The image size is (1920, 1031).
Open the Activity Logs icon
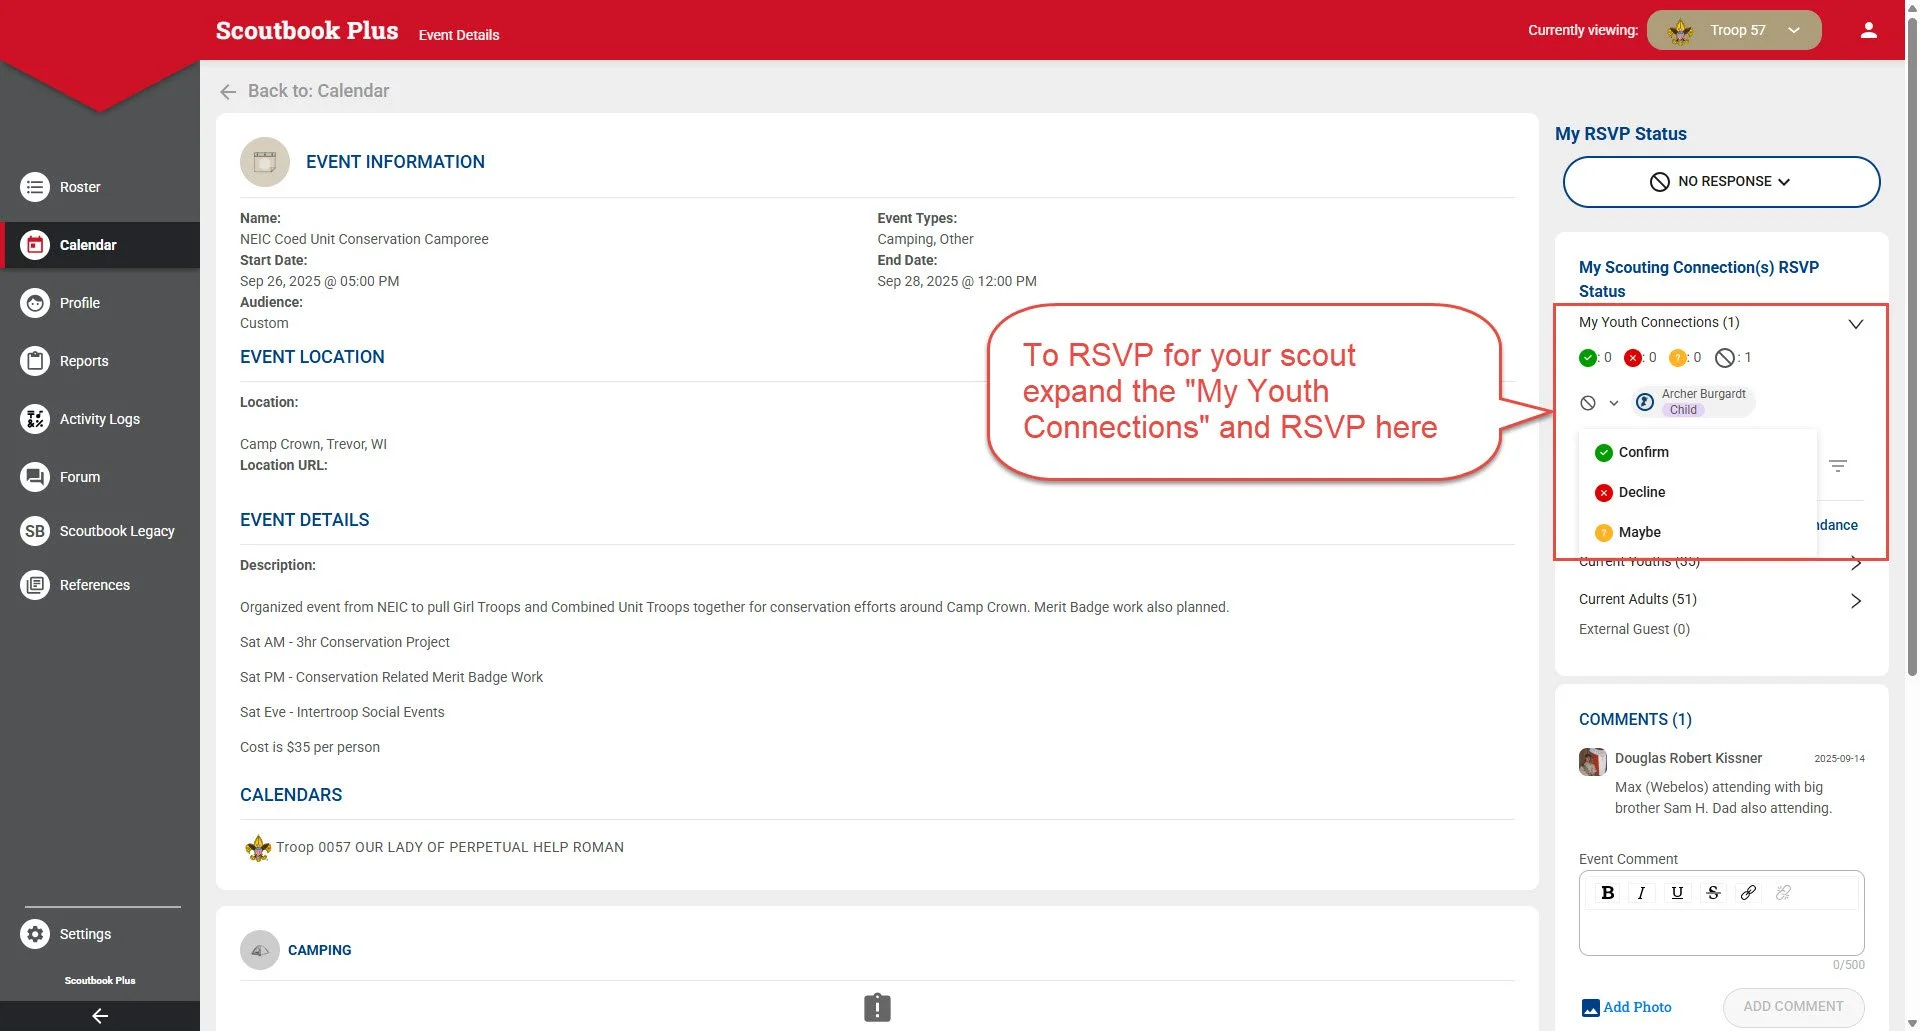35,419
